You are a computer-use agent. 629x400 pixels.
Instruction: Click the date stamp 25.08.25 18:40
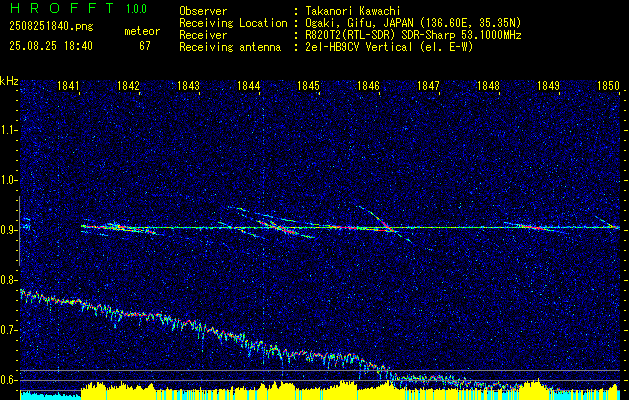click(x=51, y=46)
